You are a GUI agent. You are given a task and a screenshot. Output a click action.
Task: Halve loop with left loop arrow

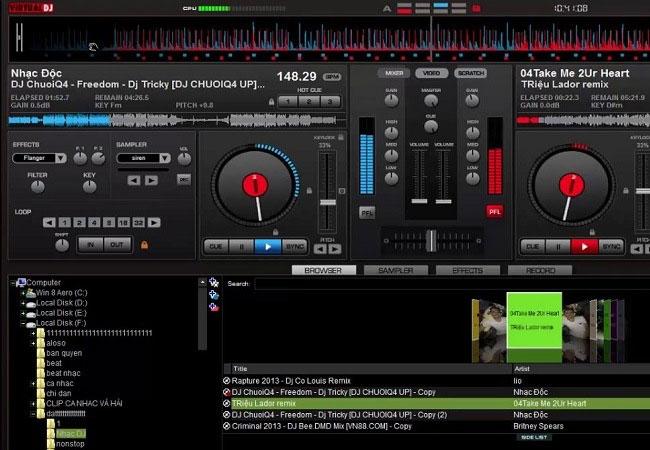(x=49, y=223)
